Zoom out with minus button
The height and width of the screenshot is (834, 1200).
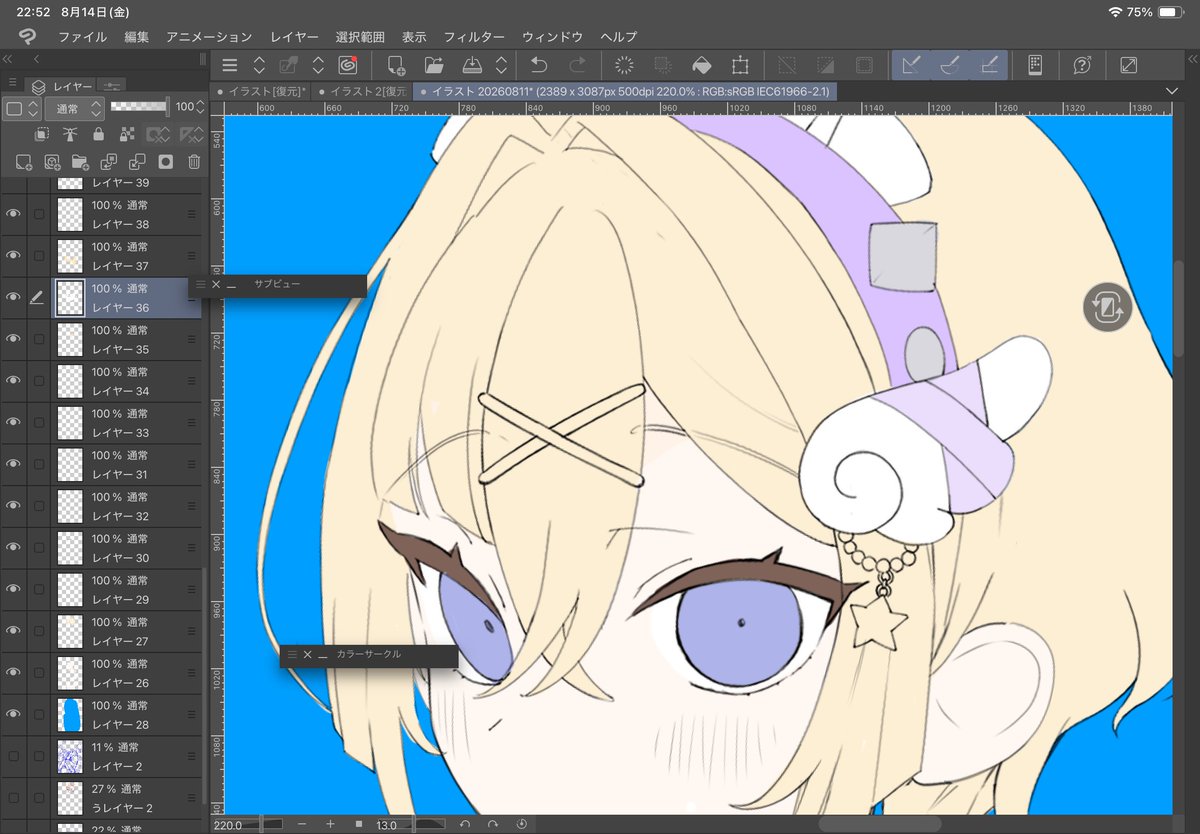tap(301, 825)
